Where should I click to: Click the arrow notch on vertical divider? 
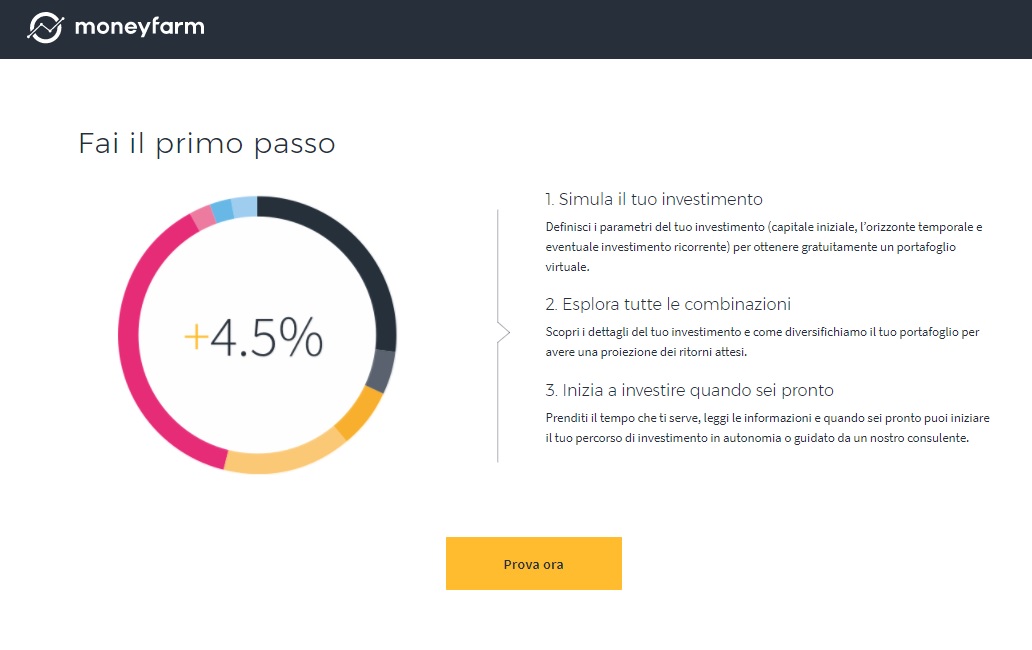[503, 332]
